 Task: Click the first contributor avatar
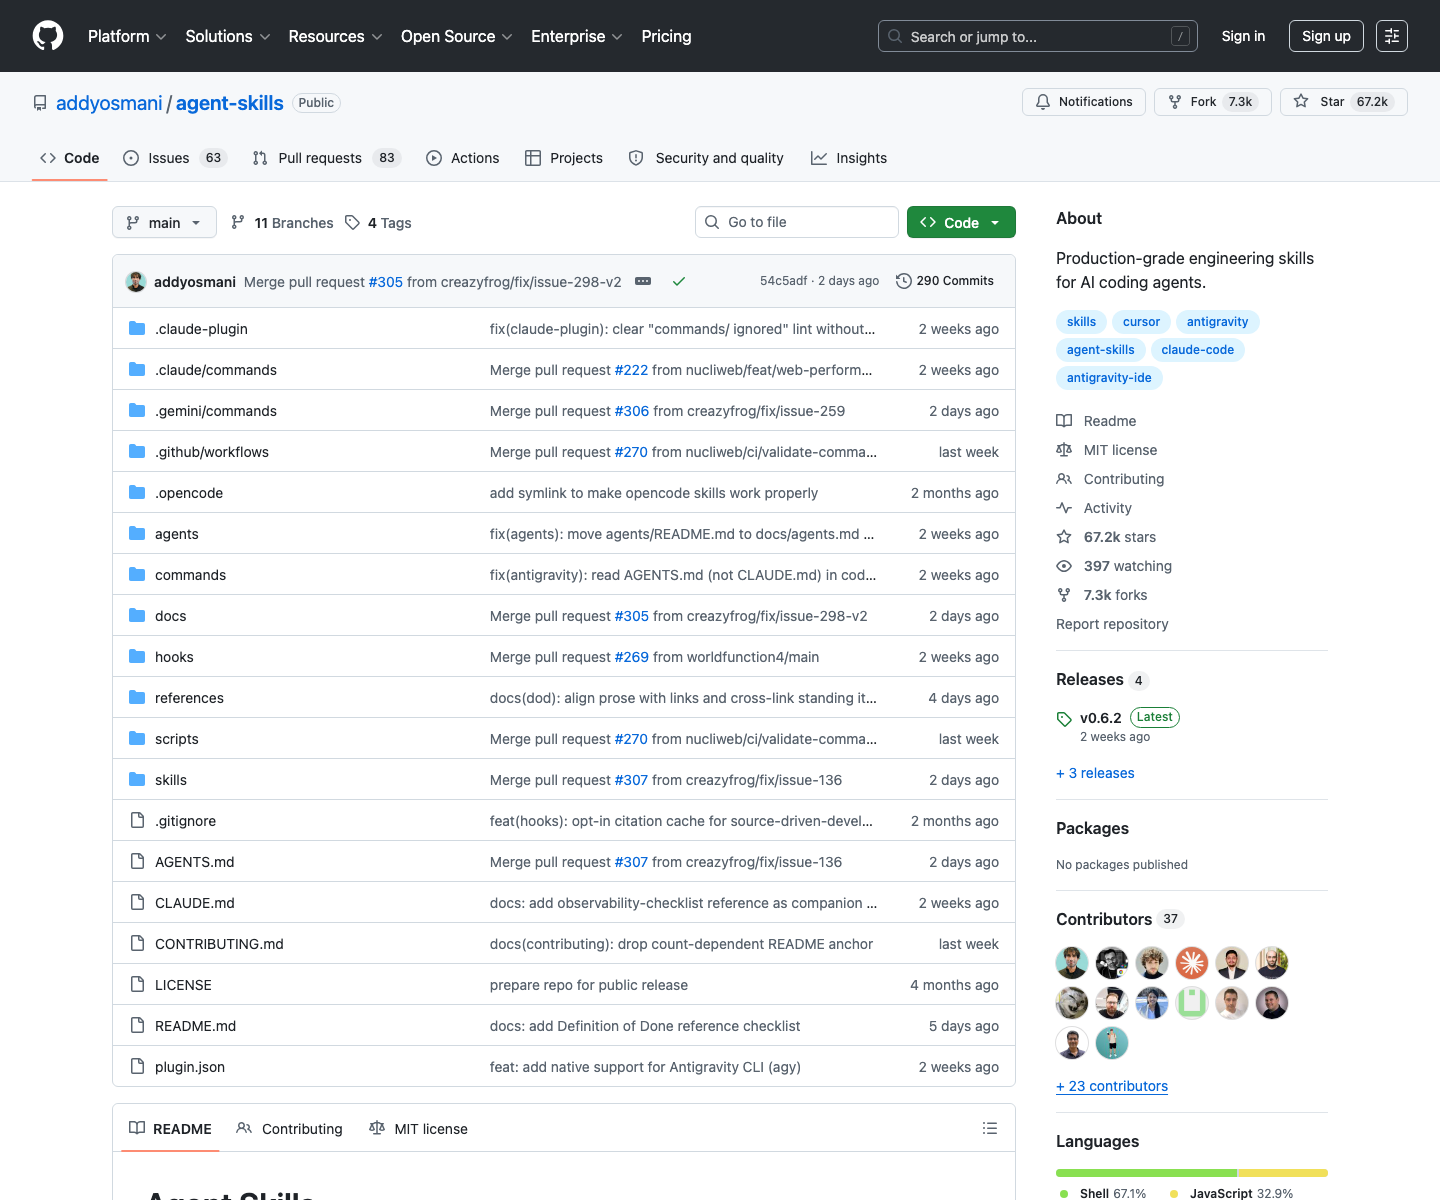[1072, 963]
